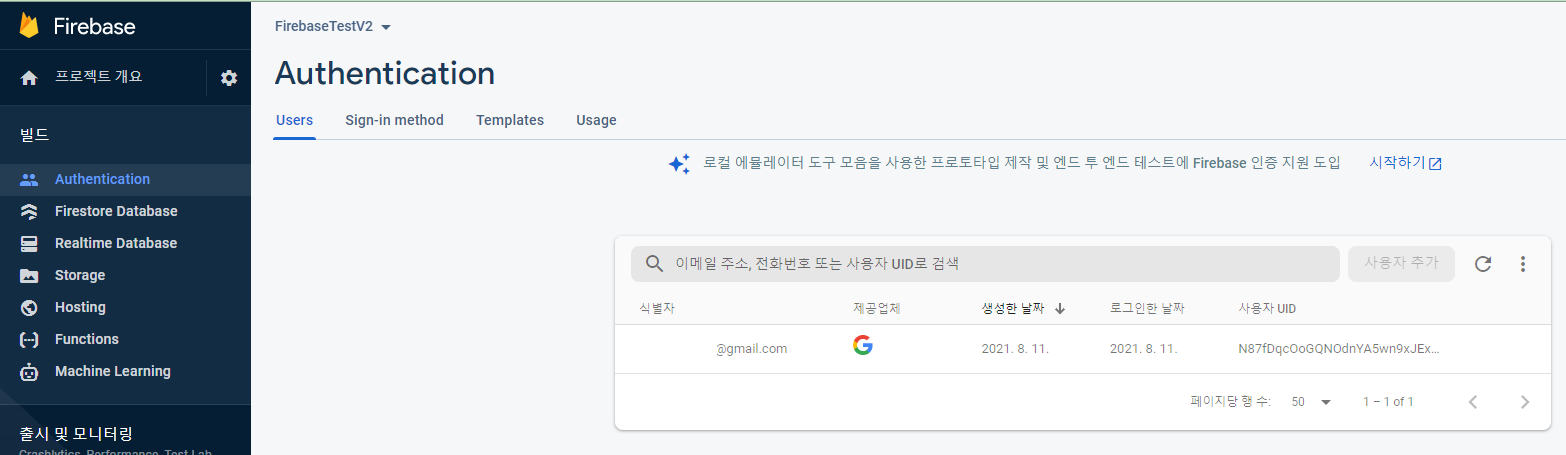1566x455 pixels.
Task: Click the 프로젝트 개요 link
Action: [99, 77]
